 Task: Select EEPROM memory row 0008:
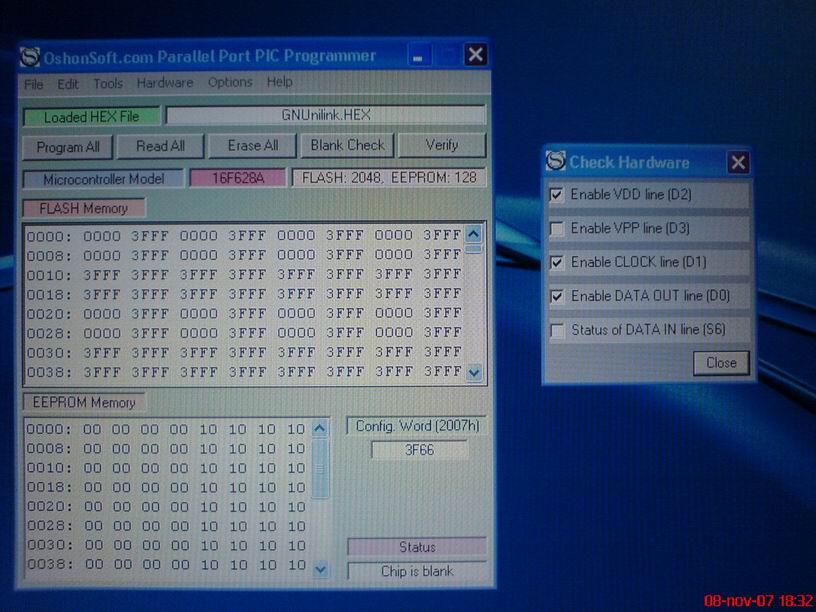tap(165, 449)
